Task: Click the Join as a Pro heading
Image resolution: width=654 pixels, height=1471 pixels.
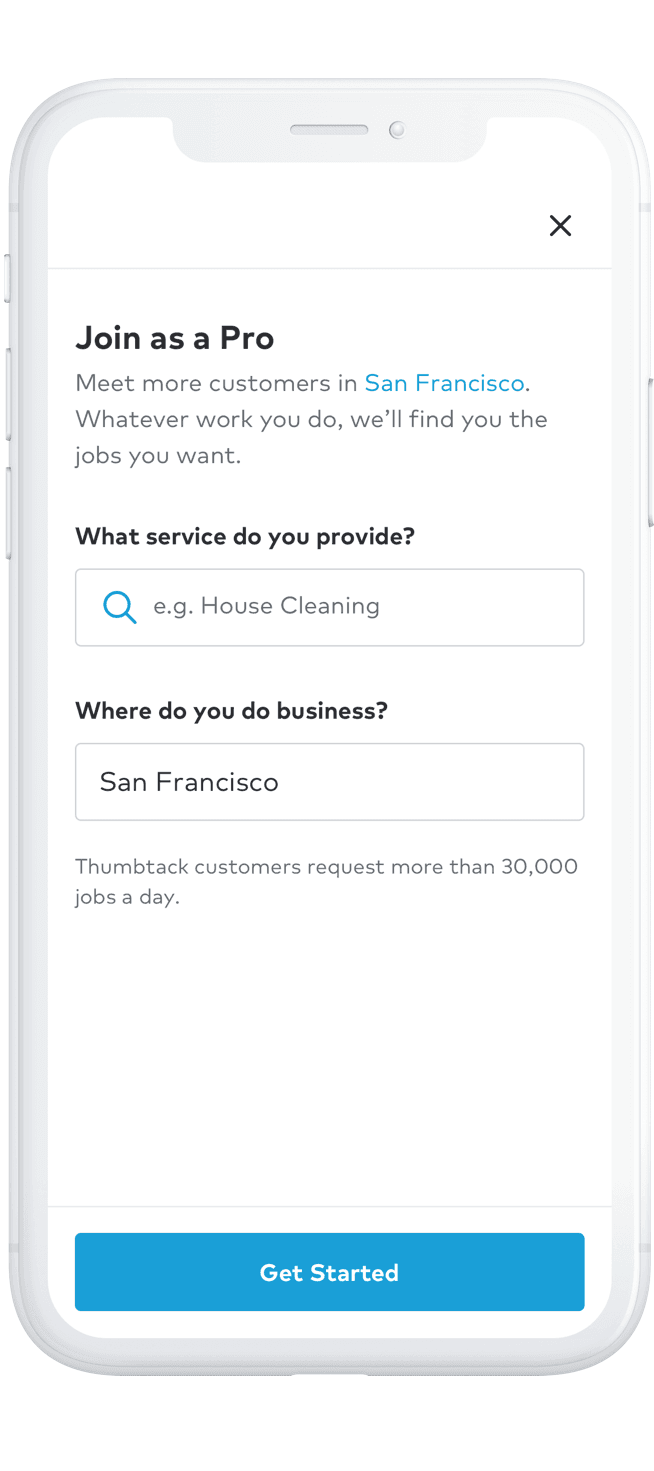Action: pos(175,338)
